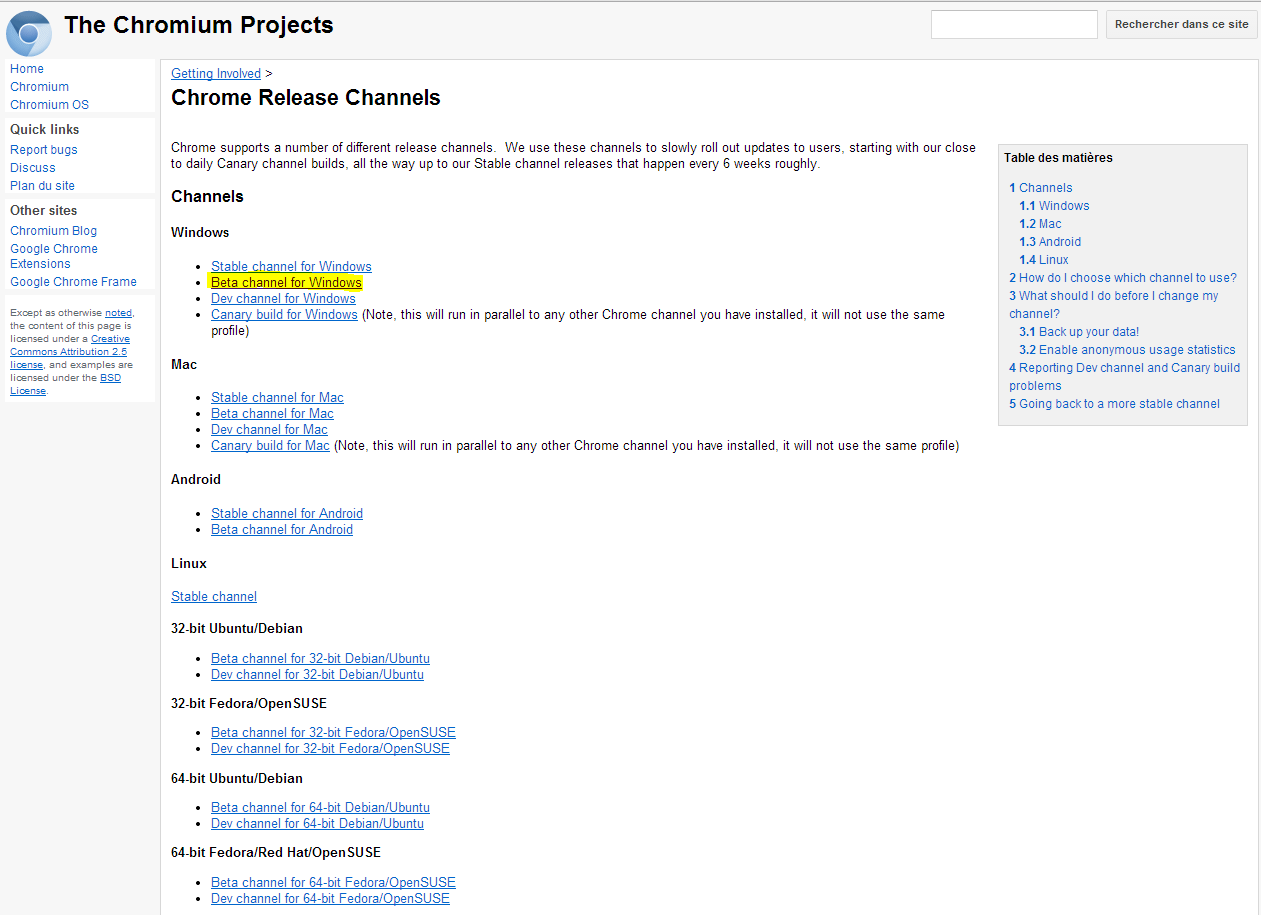Click the 'Chrome Release Channels' page heading
Screen dimensions: 1261x915
point(306,98)
